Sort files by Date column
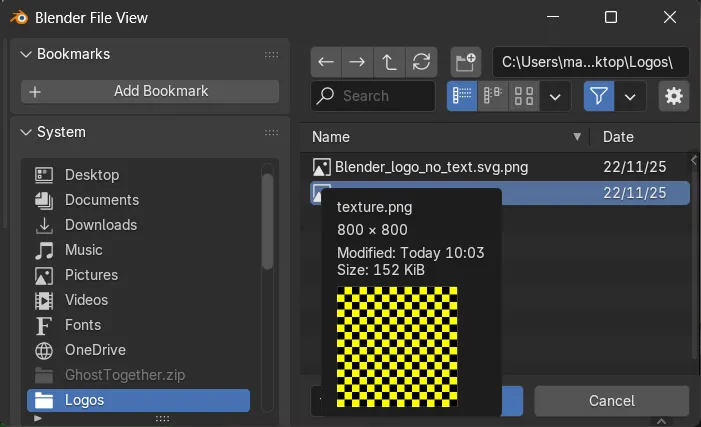This screenshot has height=427, width=701. tap(618, 137)
